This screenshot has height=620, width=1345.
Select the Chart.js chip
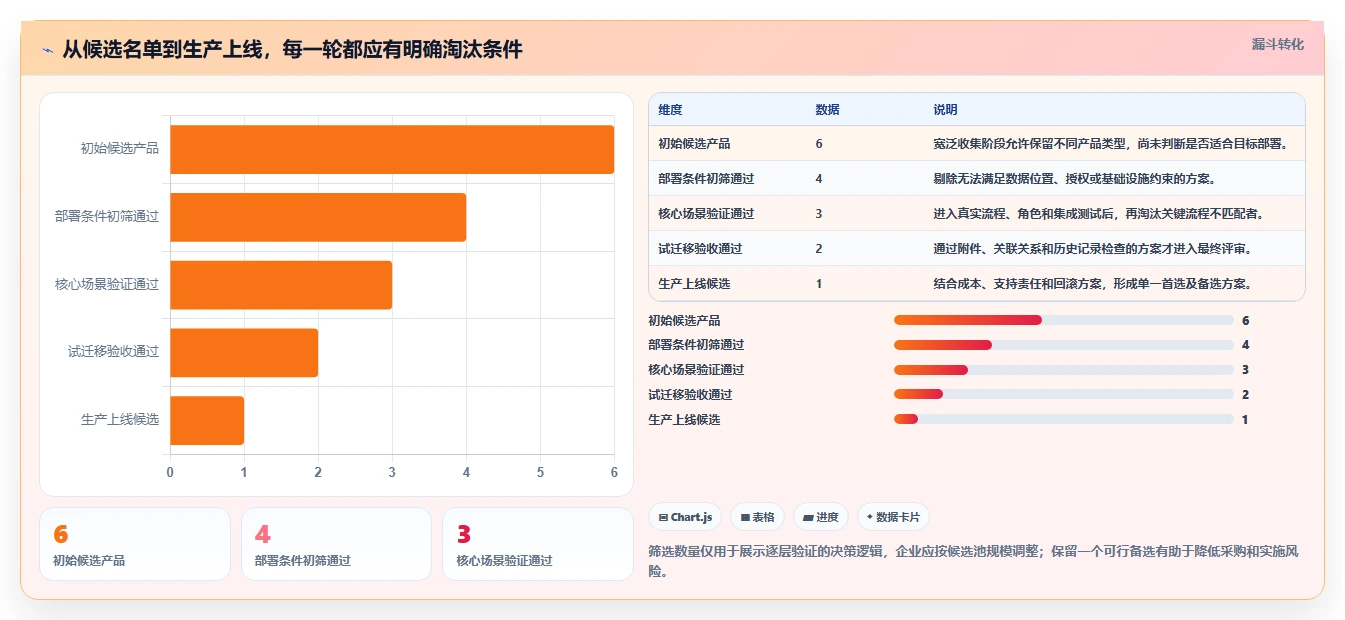685,517
